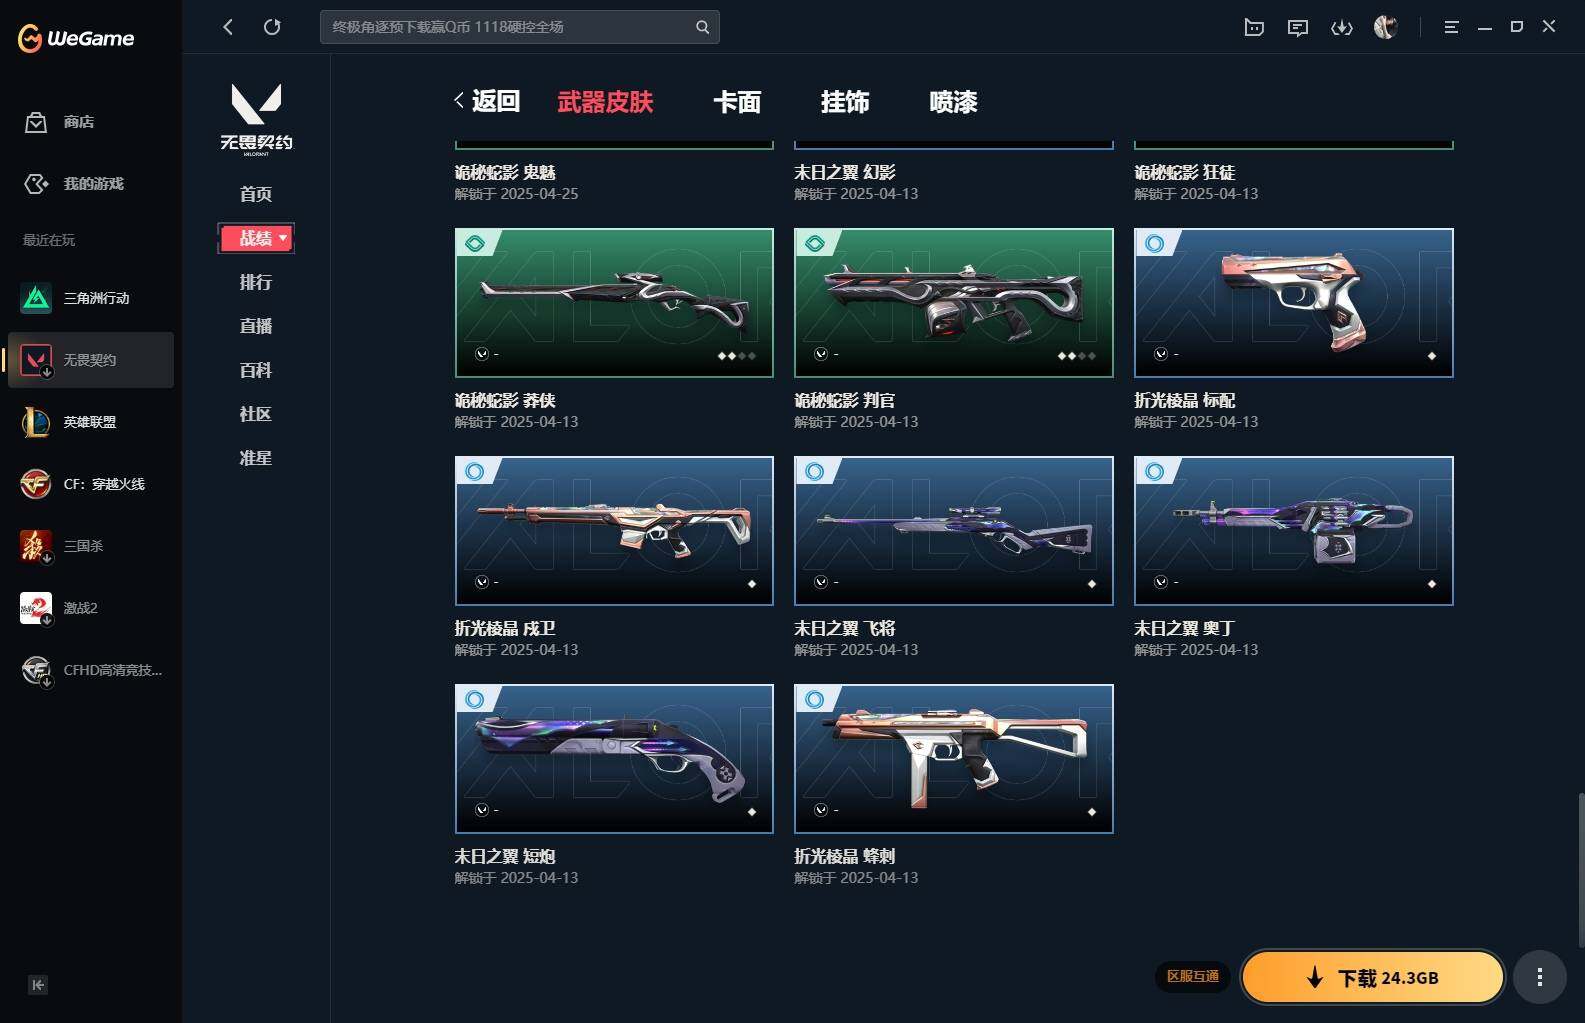Click the 诡秘蛇影 判官 name label
The height and width of the screenshot is (1023, 1585).
[x=845, y=401]
